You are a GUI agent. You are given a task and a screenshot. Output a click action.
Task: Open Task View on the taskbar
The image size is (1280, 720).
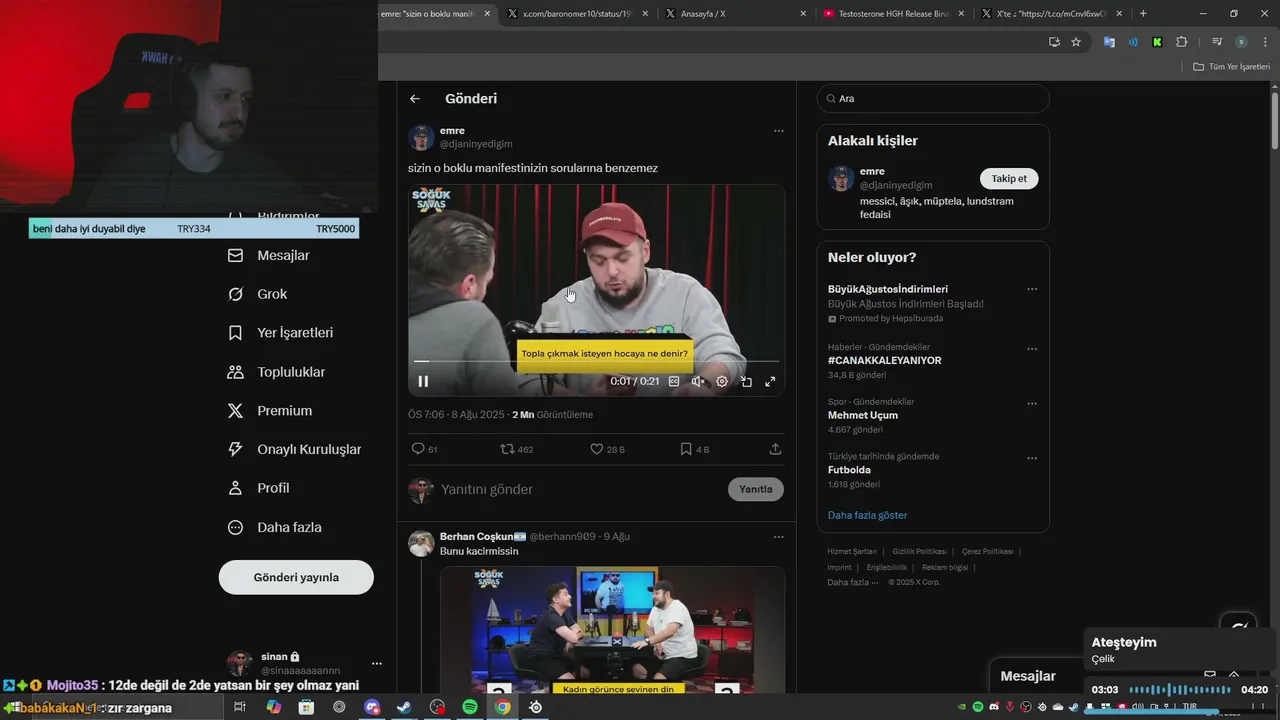240,707
